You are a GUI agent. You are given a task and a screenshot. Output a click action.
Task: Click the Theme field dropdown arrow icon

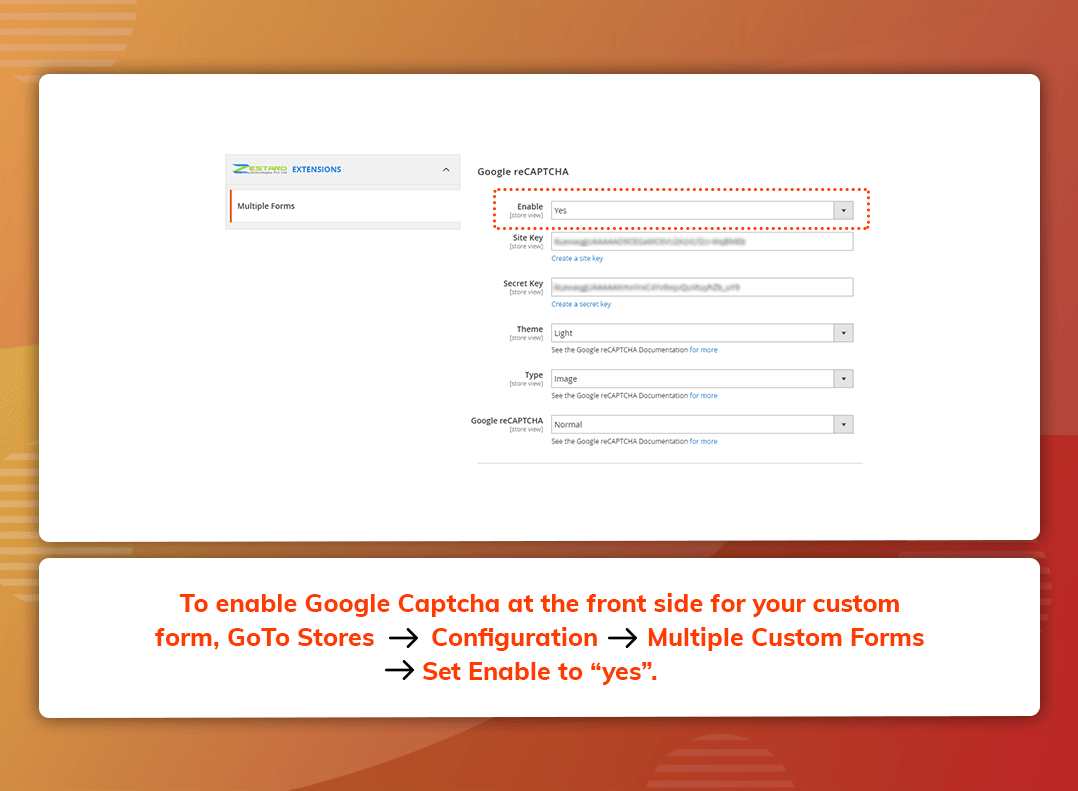(843, 332)
